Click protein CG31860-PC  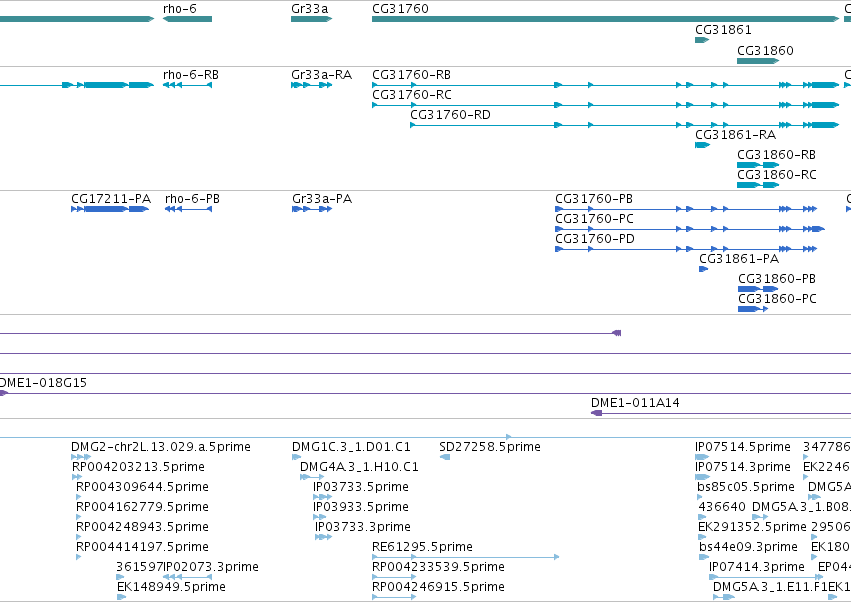tap(753, 309)
